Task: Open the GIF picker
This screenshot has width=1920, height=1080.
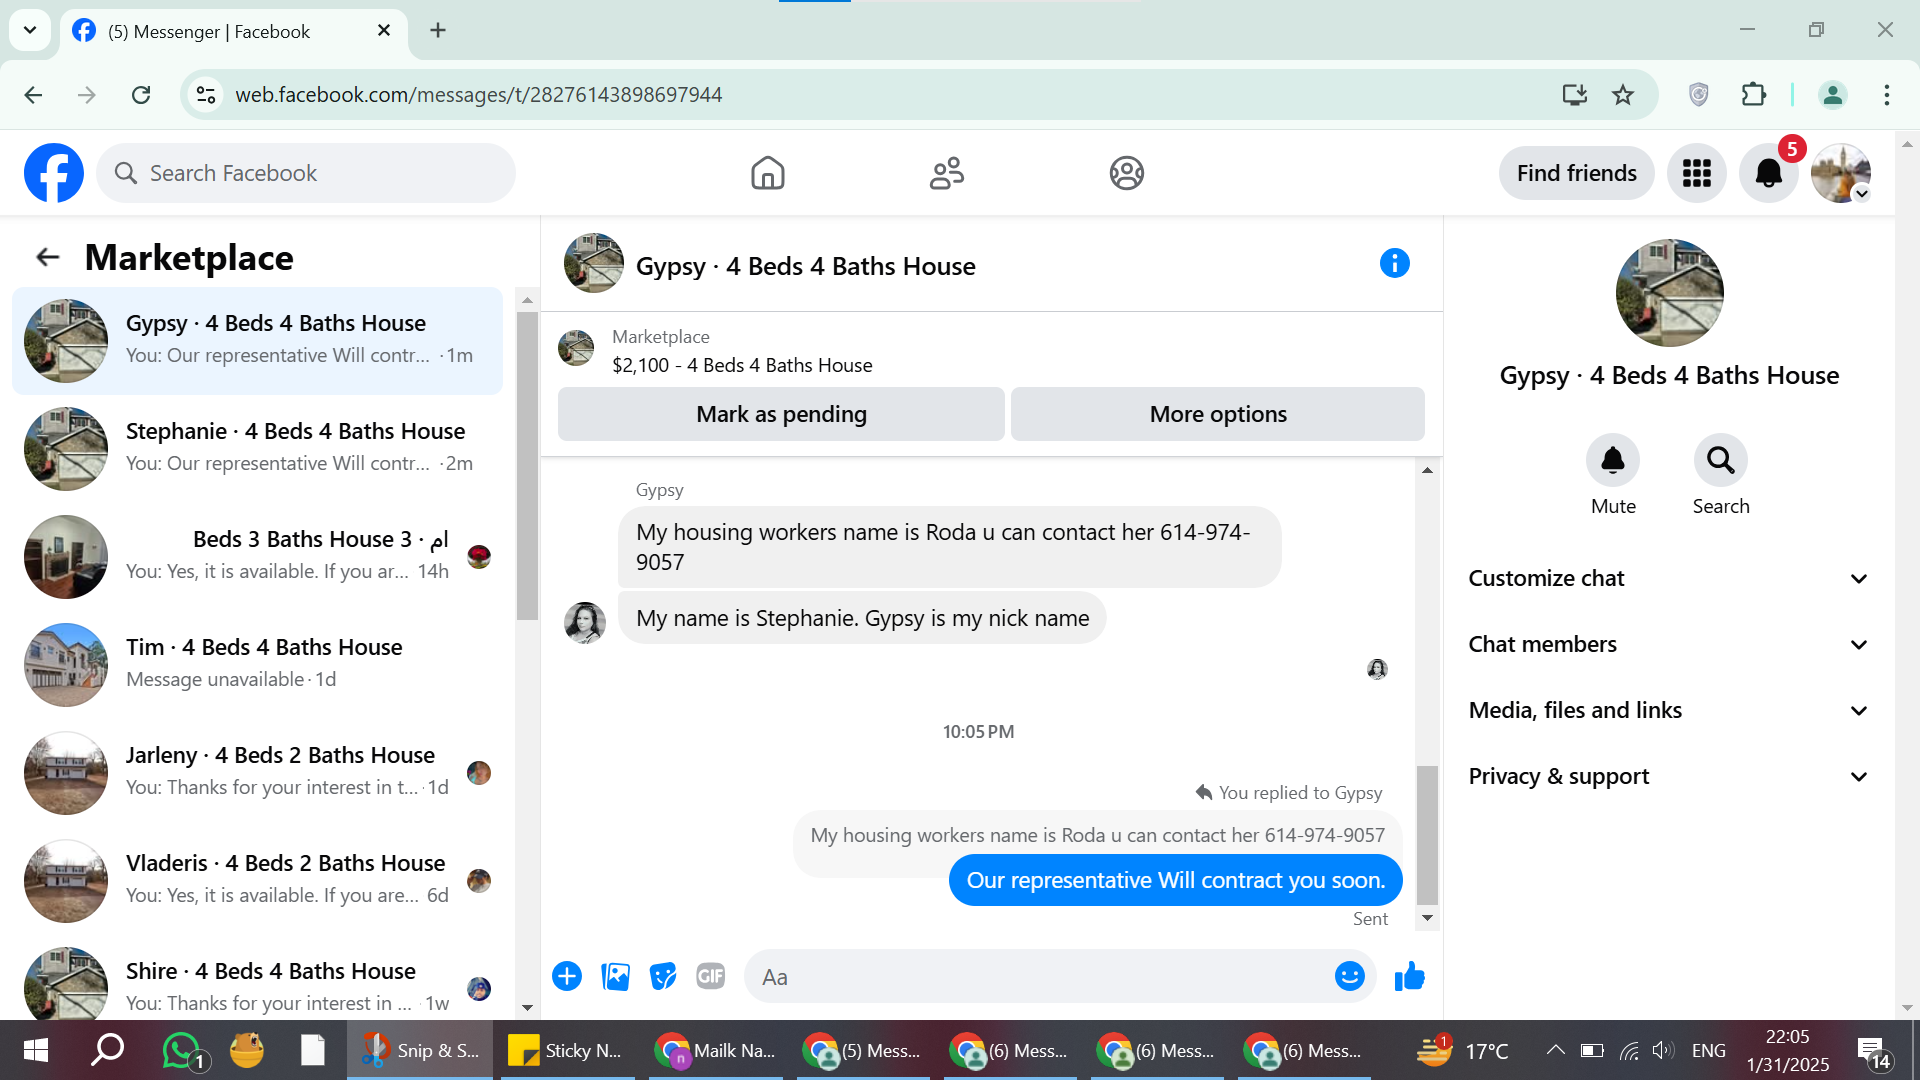Action: click(711, 976)
